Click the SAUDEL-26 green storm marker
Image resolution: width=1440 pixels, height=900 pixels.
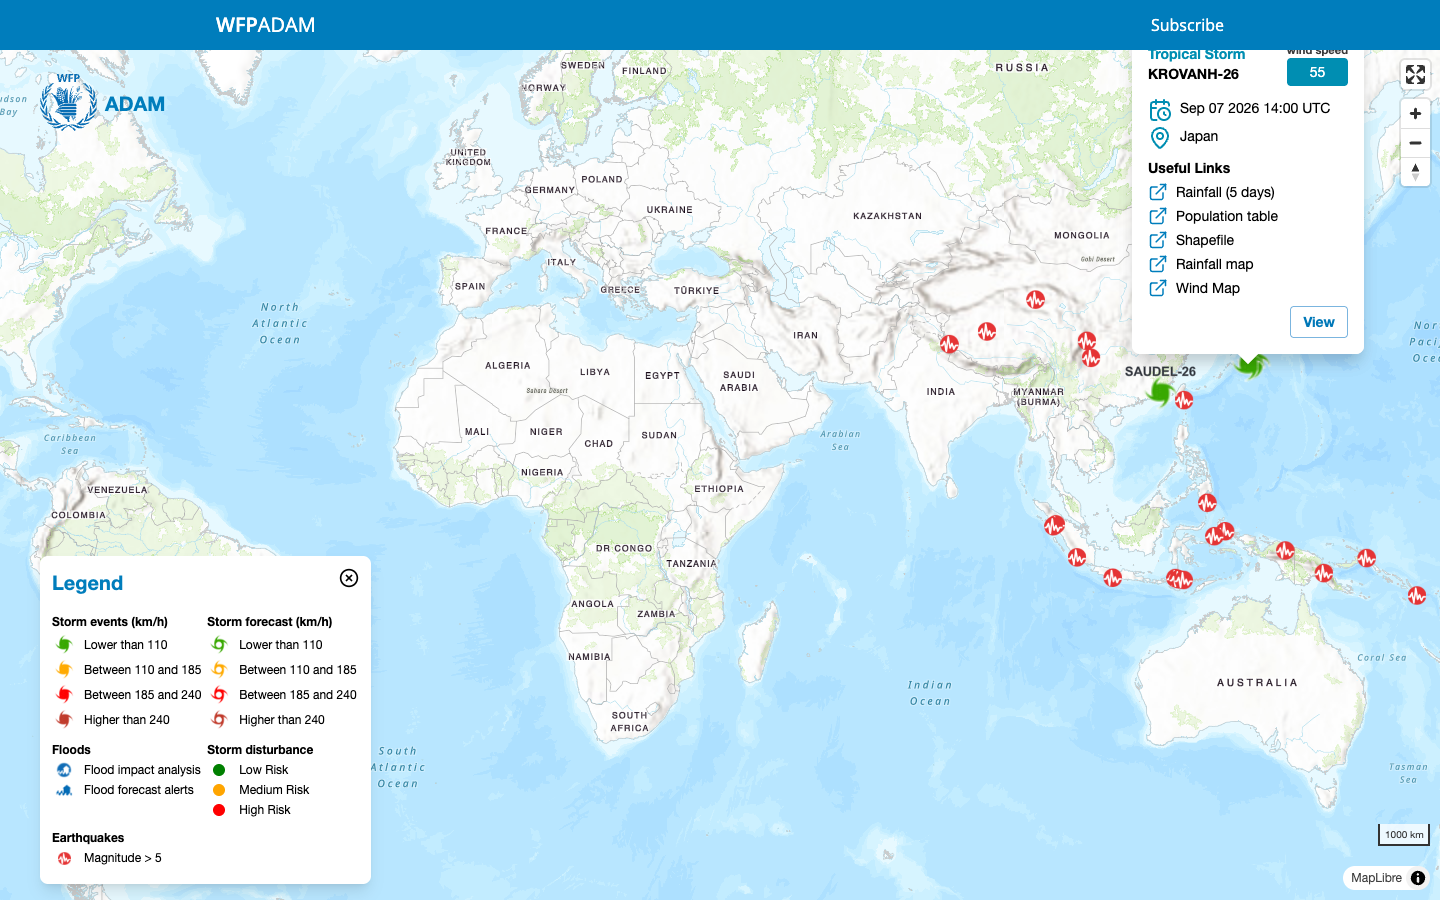click(1160, 392)
